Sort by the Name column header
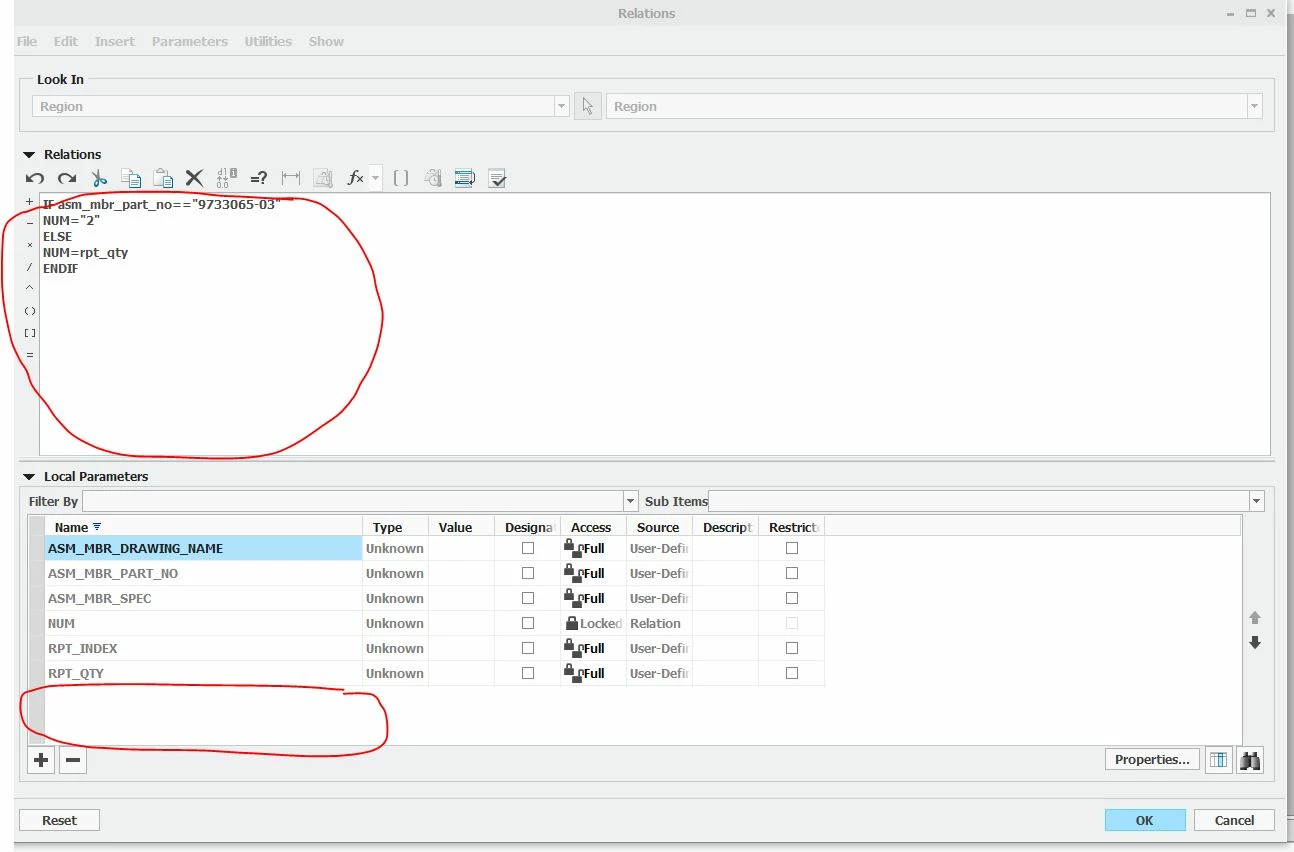This screenshot has width=1294, height=852. pos(204,527)
